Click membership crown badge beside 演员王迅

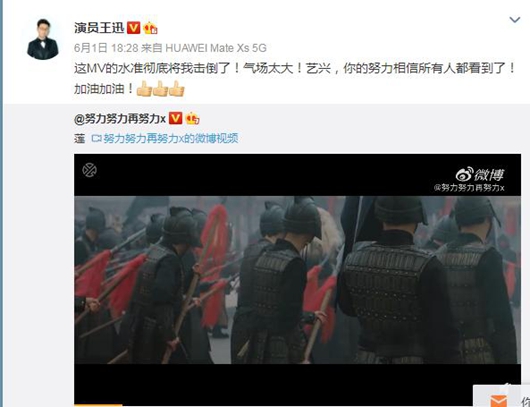(x=150, y=28)
